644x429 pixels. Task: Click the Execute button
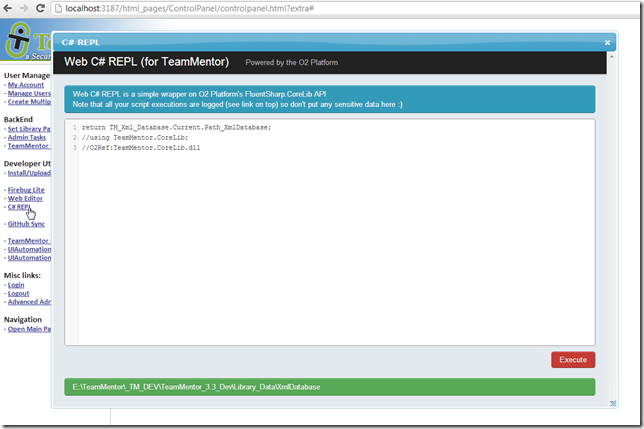(x=573, y=360)
